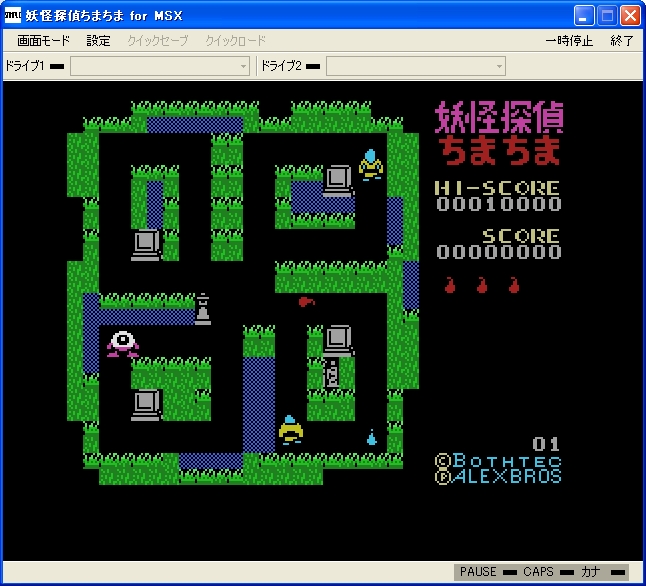The height and width of the screenshot is (586, 646).
Task: Click the hi-score value 00010000
Action: click(x=499, y=204)
